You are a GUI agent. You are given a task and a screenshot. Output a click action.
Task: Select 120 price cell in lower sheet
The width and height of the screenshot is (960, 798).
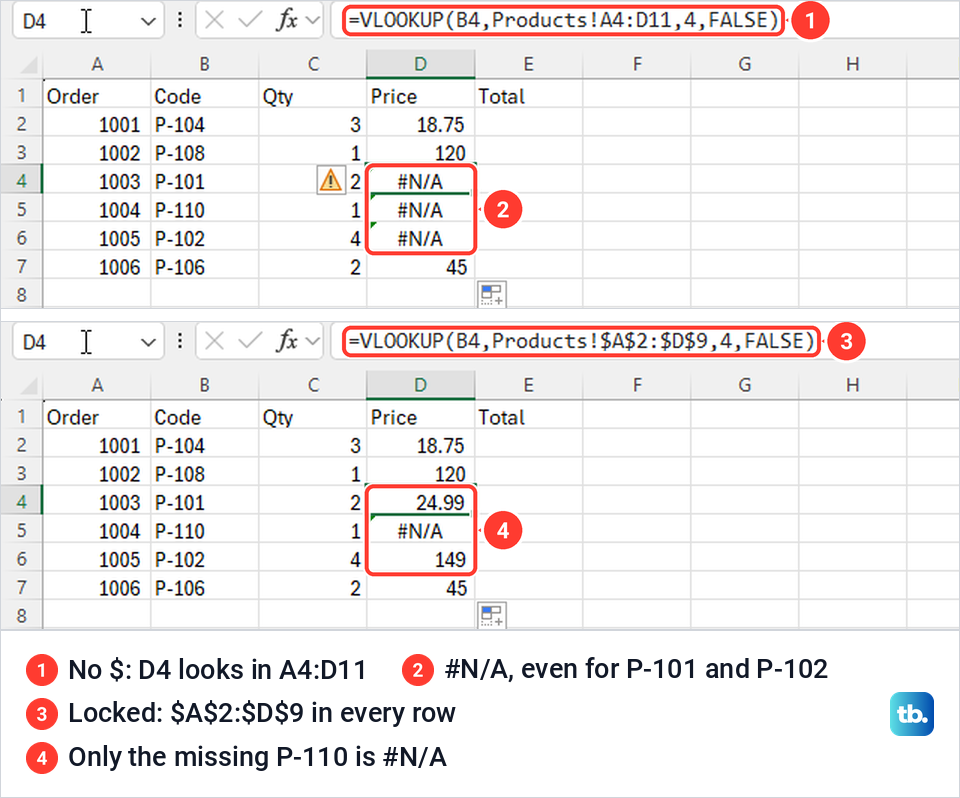[421, 473]
